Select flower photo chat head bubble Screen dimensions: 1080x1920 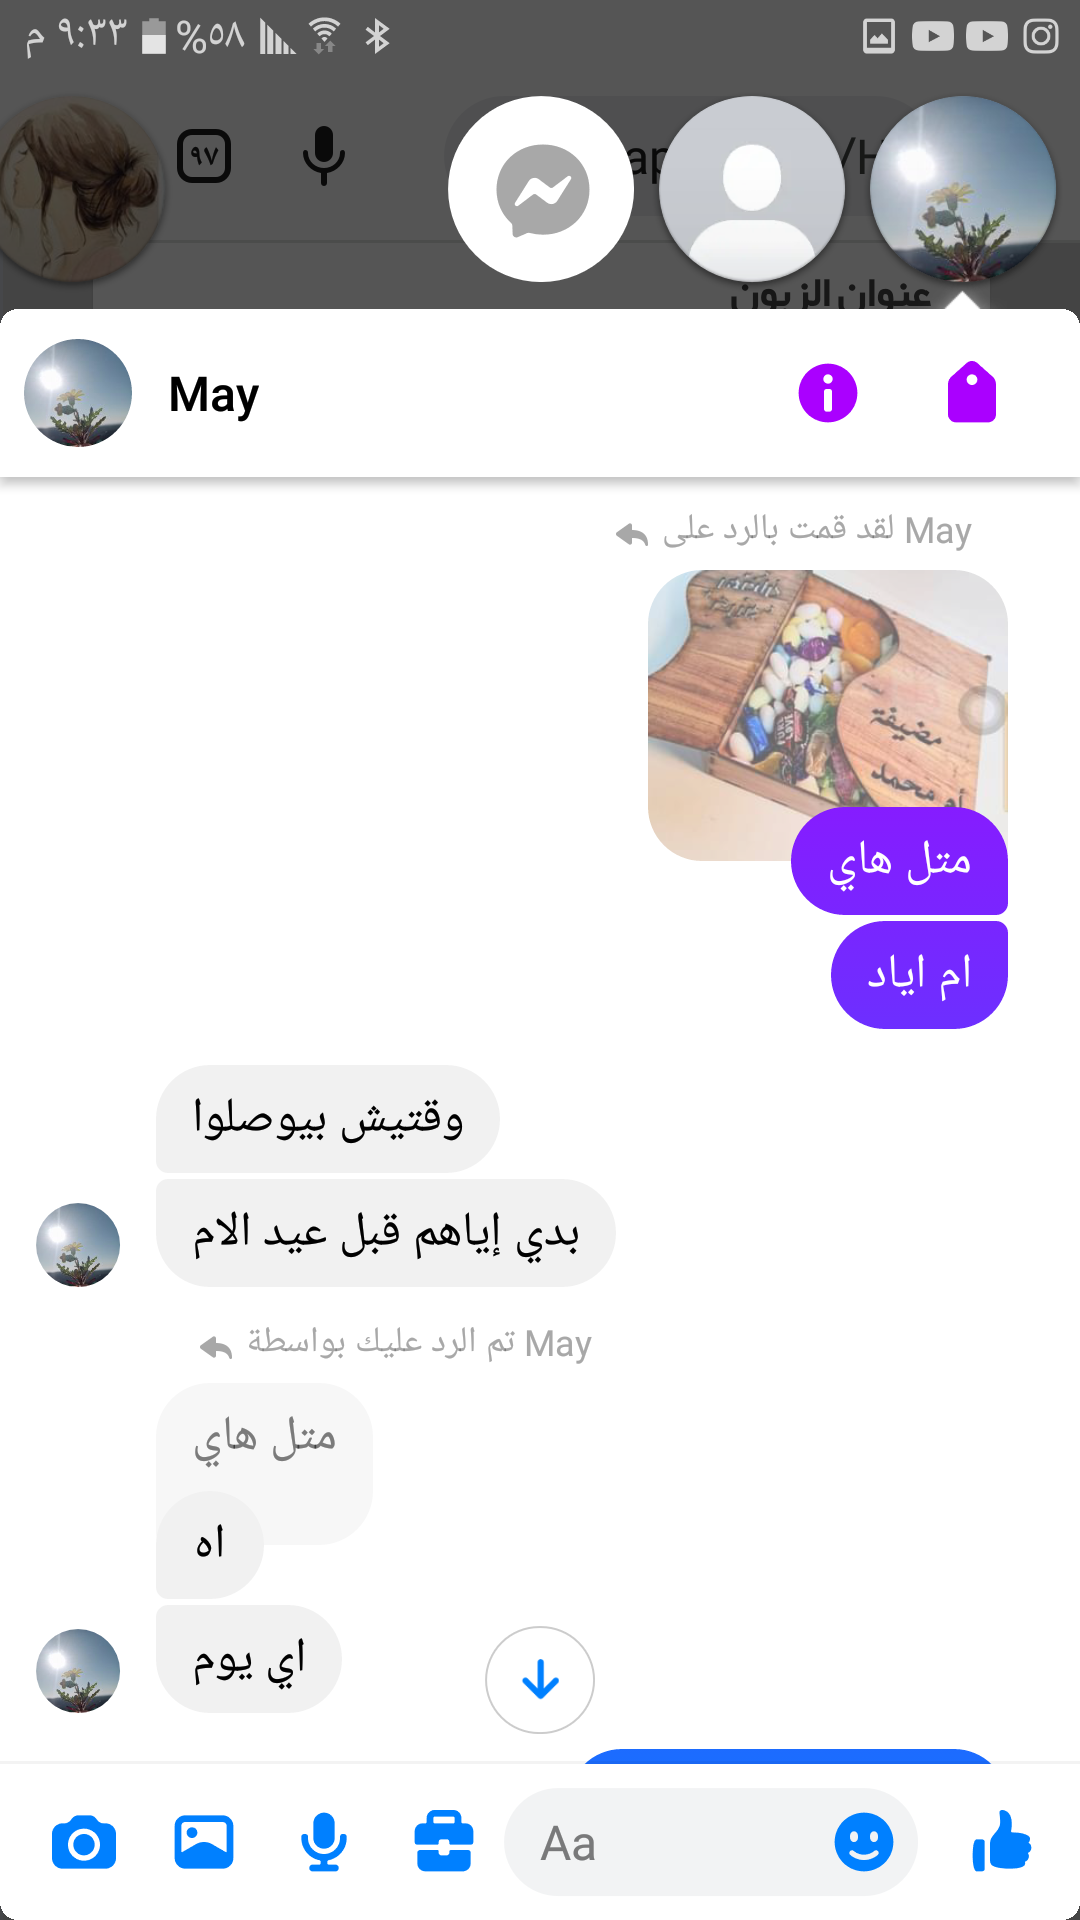click(x=963, y=189)
